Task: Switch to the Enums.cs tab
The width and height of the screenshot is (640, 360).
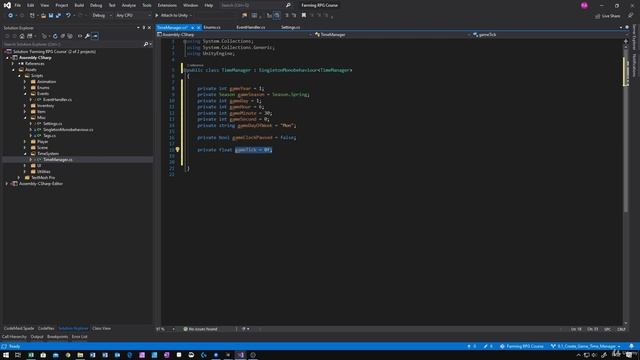Action: coord(212,27)
